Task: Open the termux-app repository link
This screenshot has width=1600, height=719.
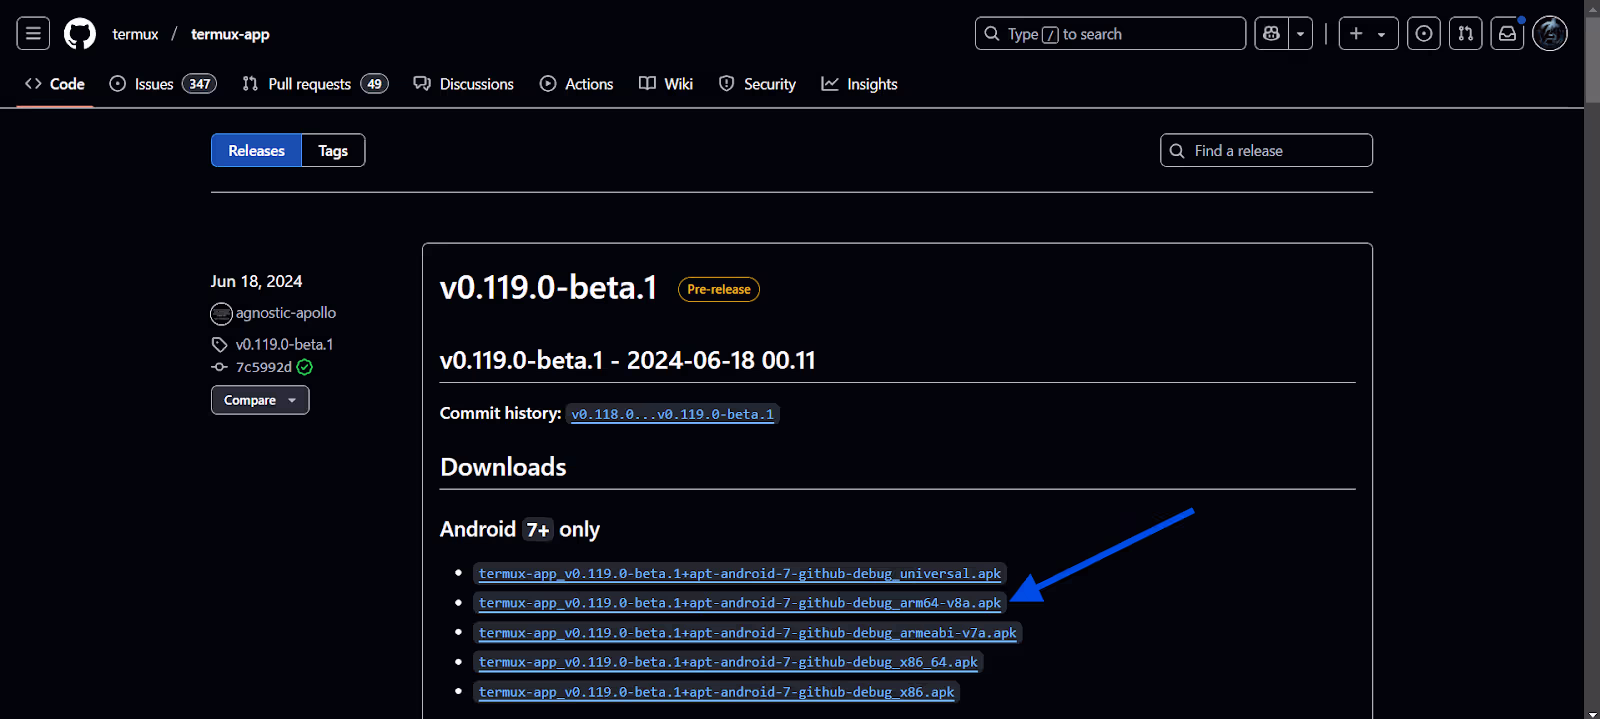Action: pos(230,34)
